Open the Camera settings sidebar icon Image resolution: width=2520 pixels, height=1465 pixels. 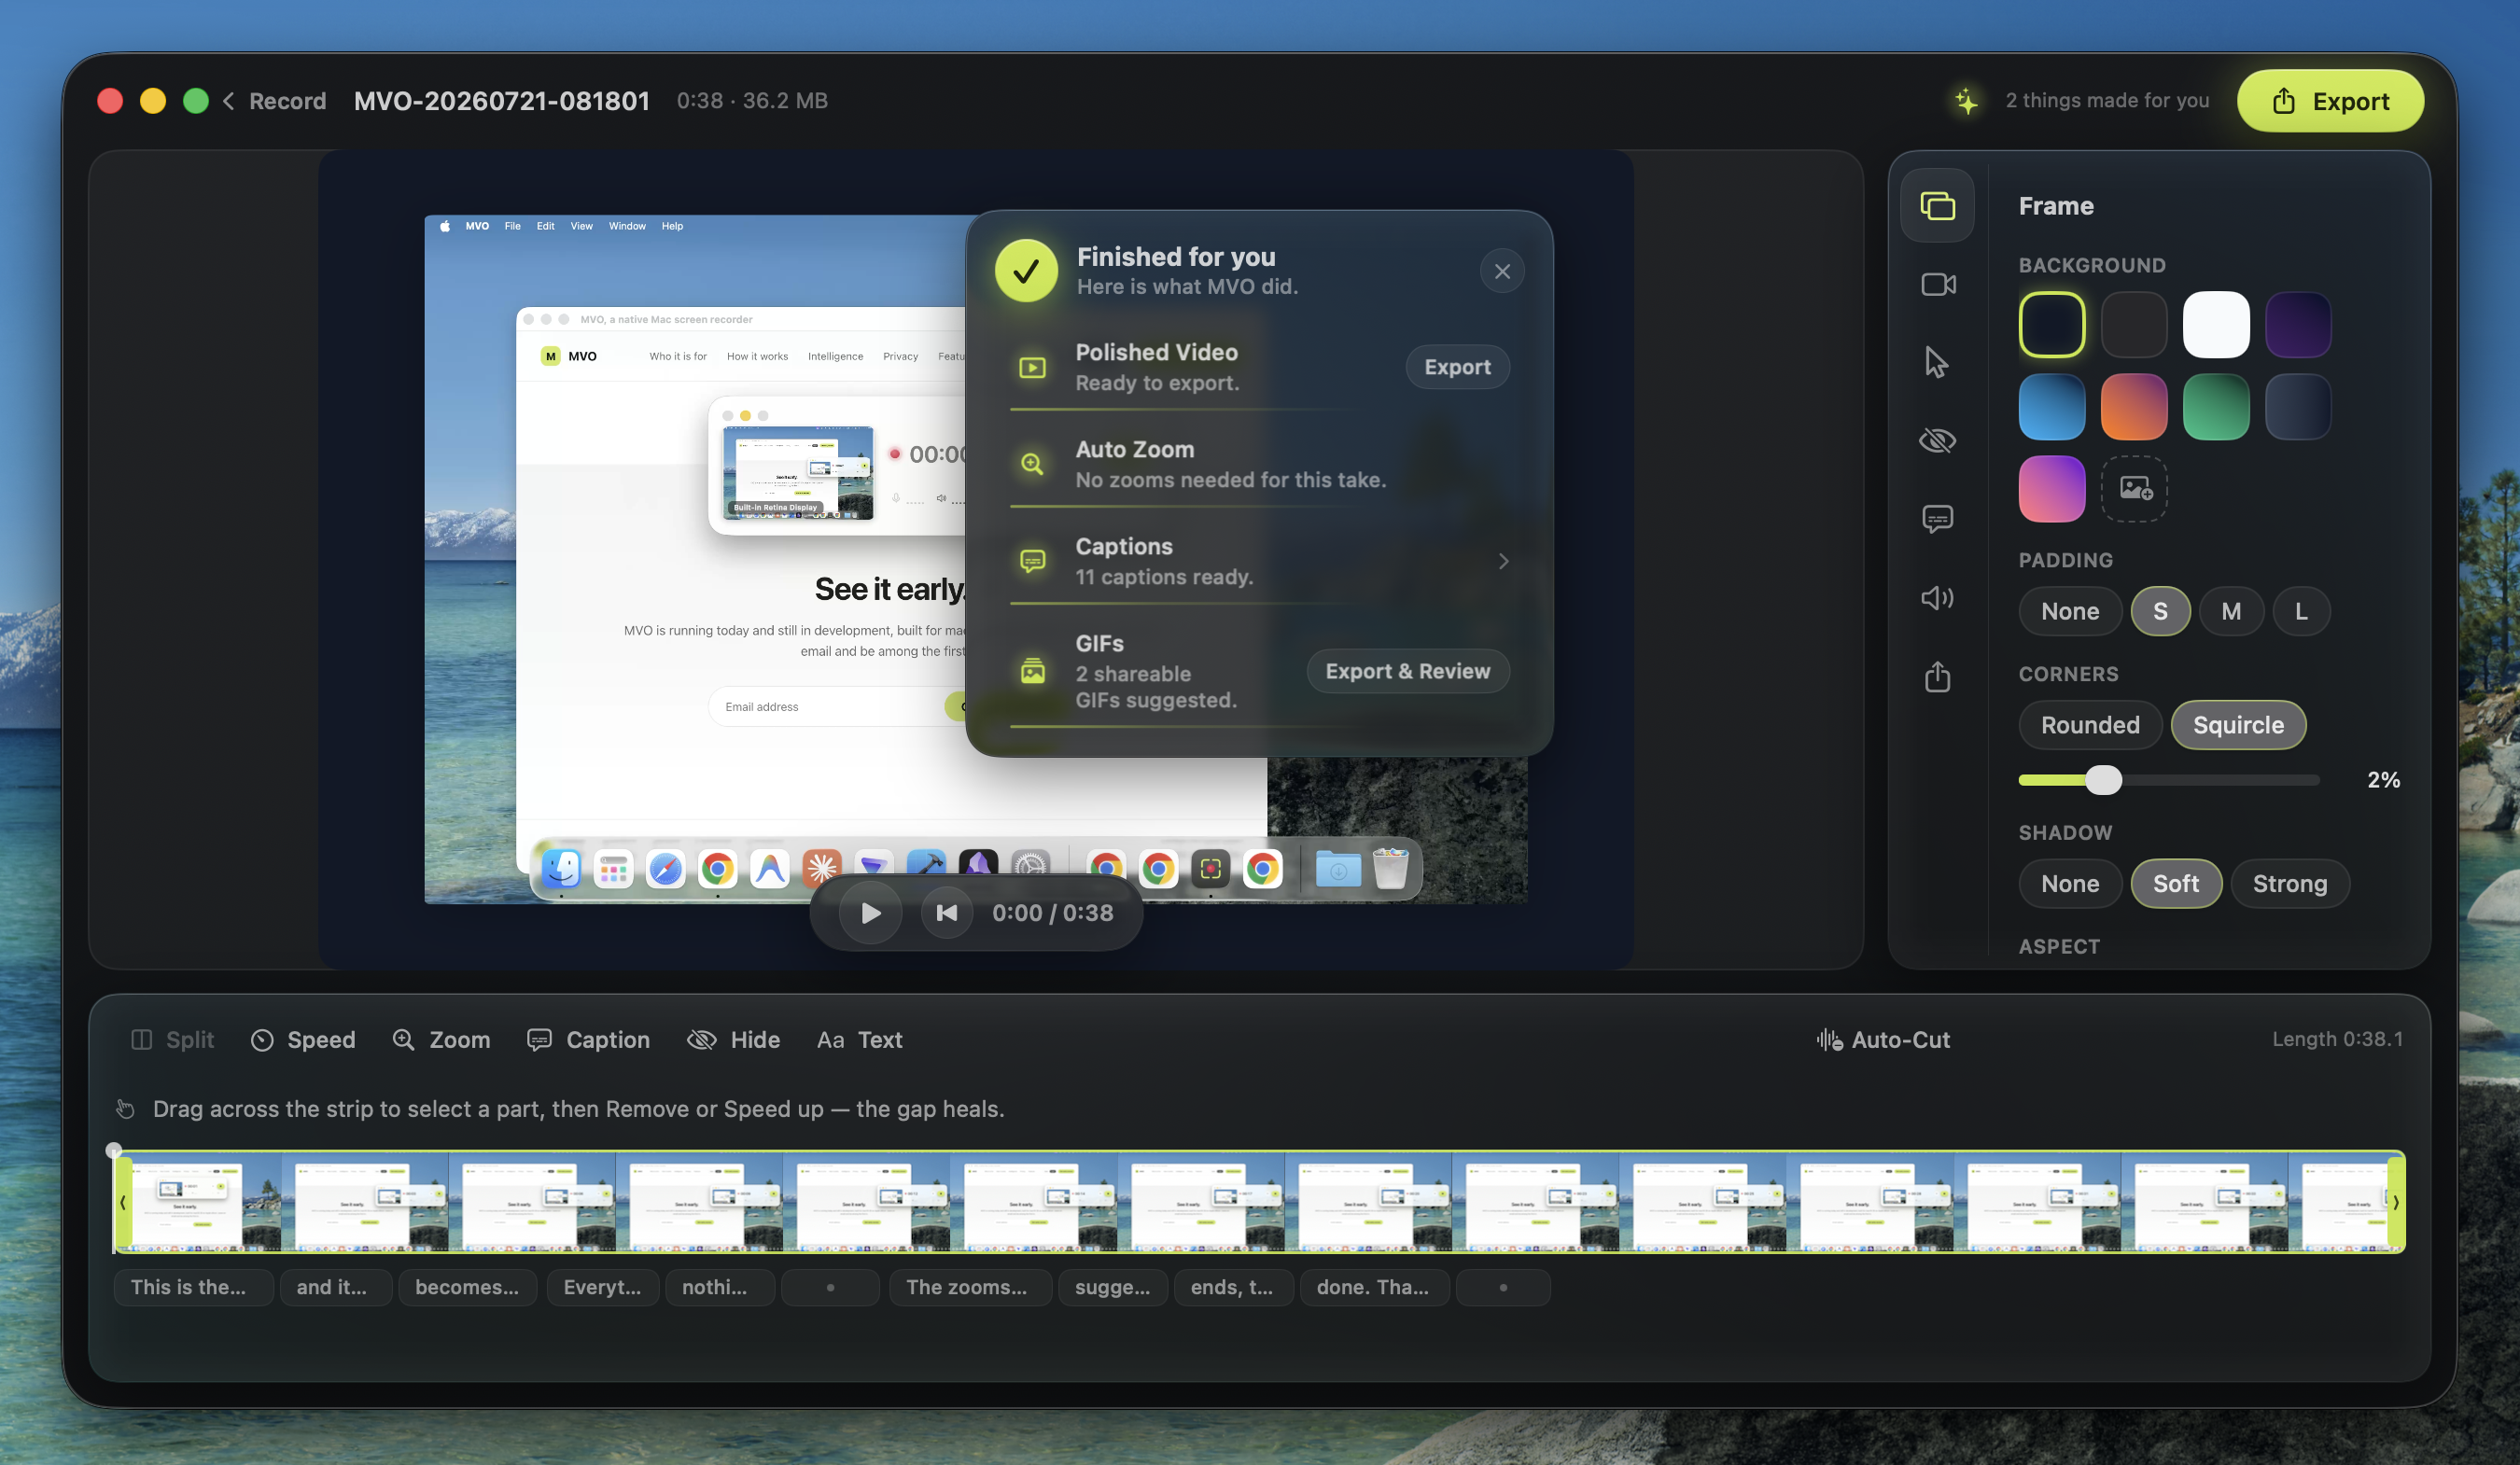tap(1937, 284)
